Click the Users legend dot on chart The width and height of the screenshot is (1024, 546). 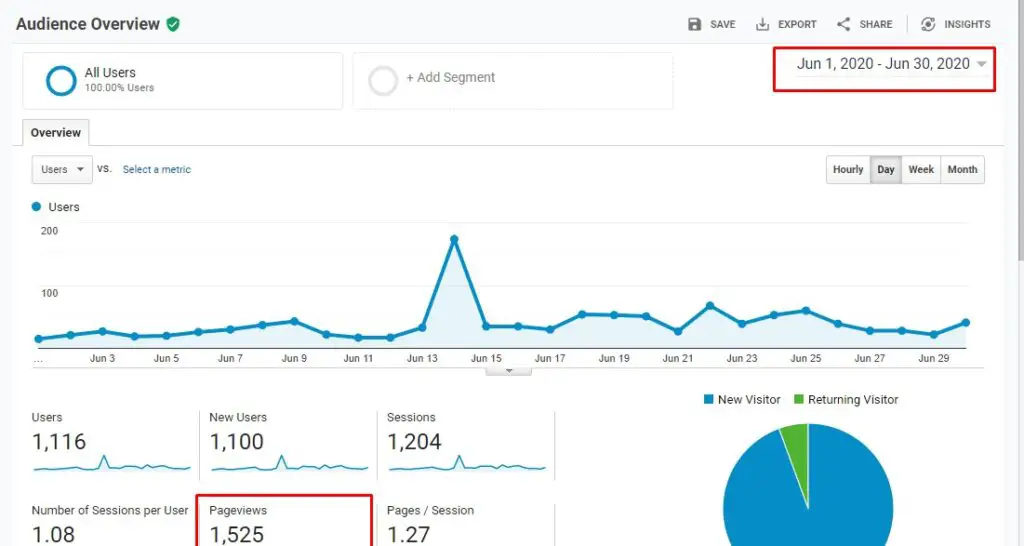tap(37, 206)
